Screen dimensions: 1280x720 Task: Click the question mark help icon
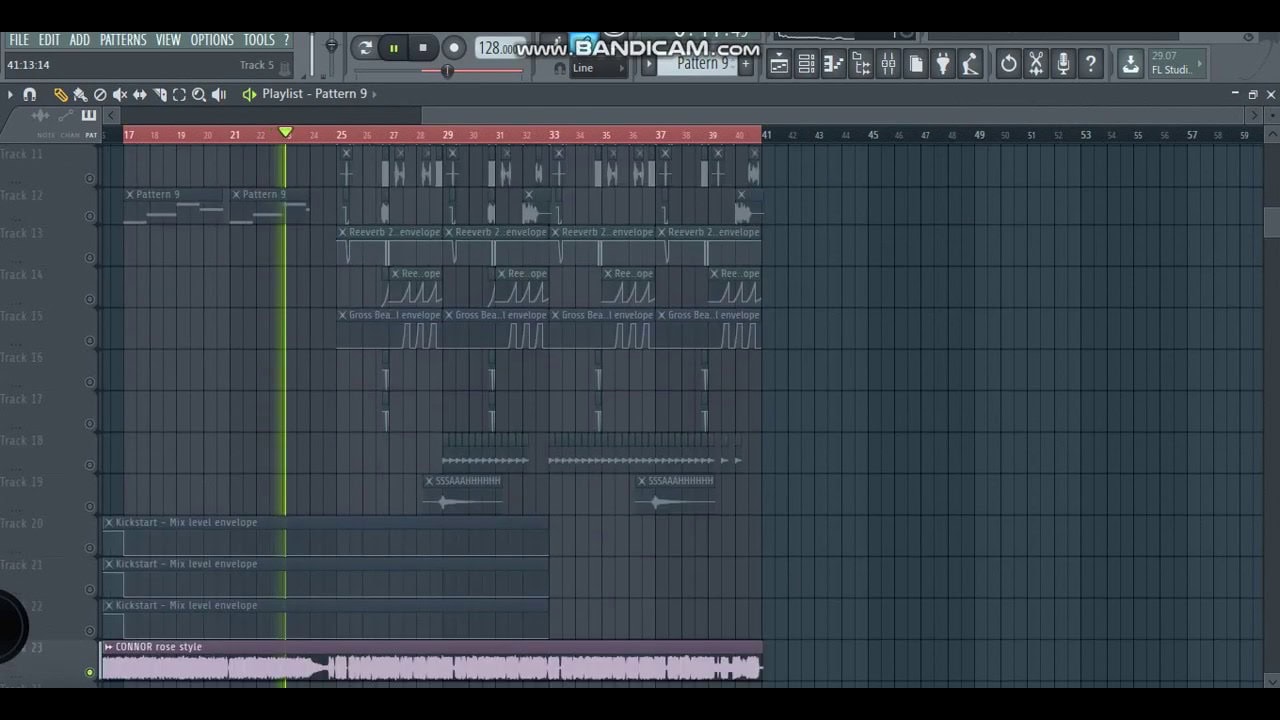[x=1091, y=65]
